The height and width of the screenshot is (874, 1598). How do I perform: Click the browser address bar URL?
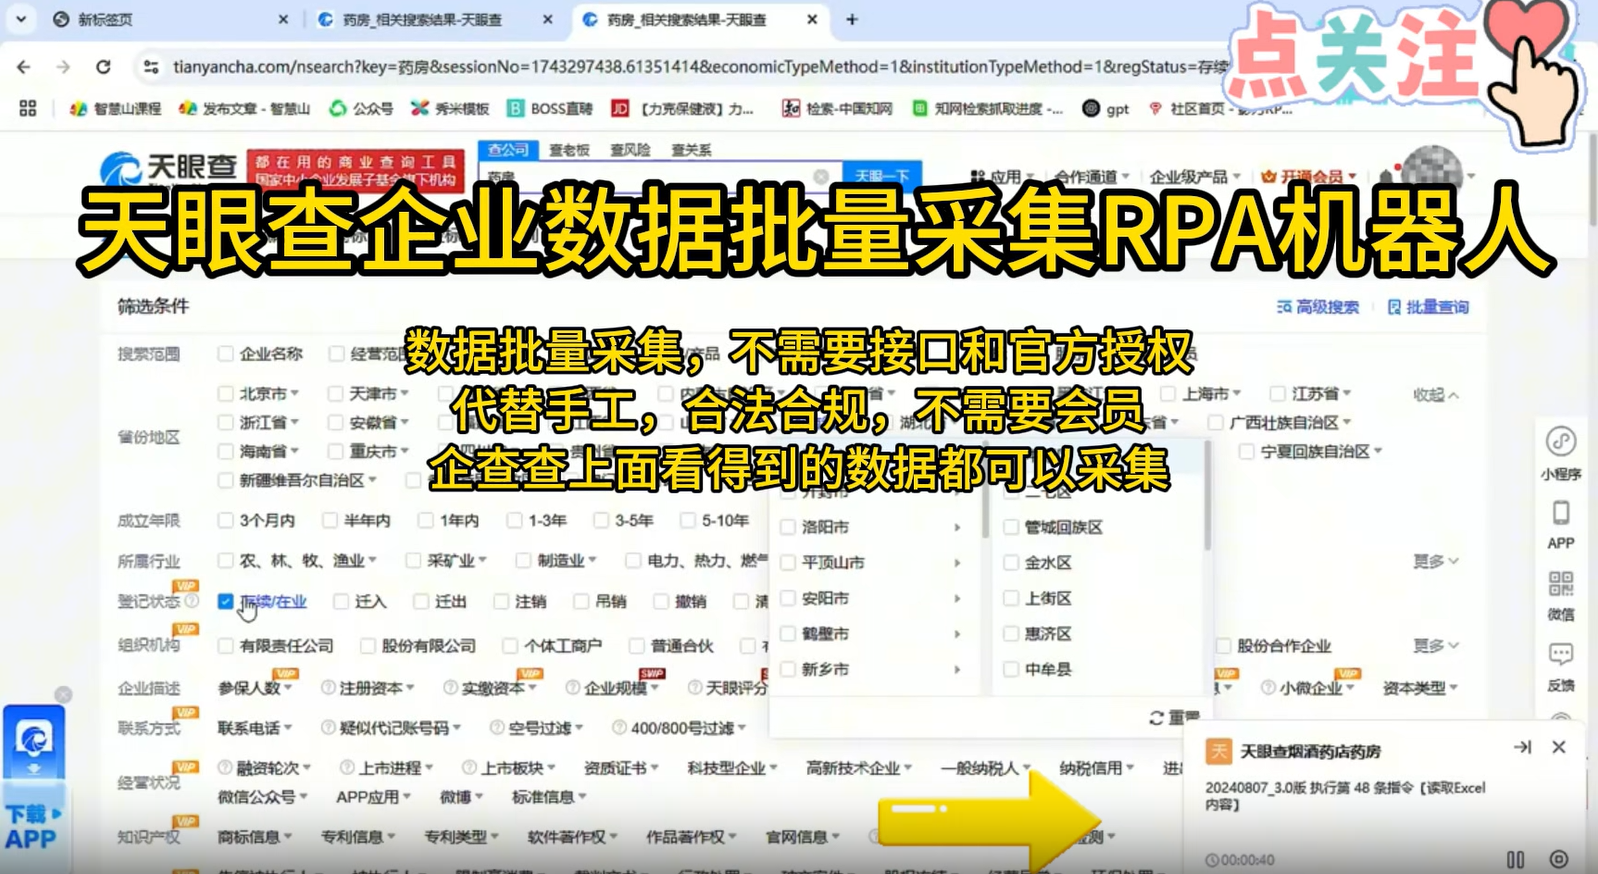pos(700,67)
